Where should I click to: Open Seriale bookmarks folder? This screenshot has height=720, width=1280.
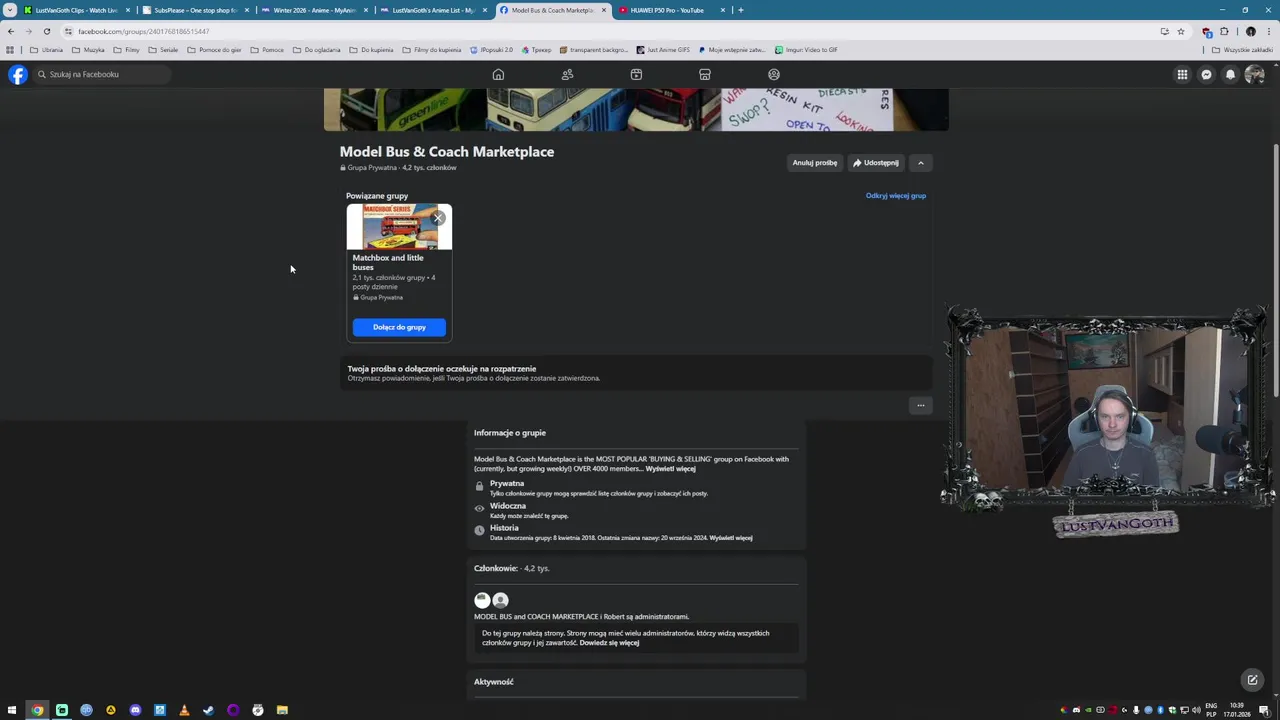pos(162,49)
